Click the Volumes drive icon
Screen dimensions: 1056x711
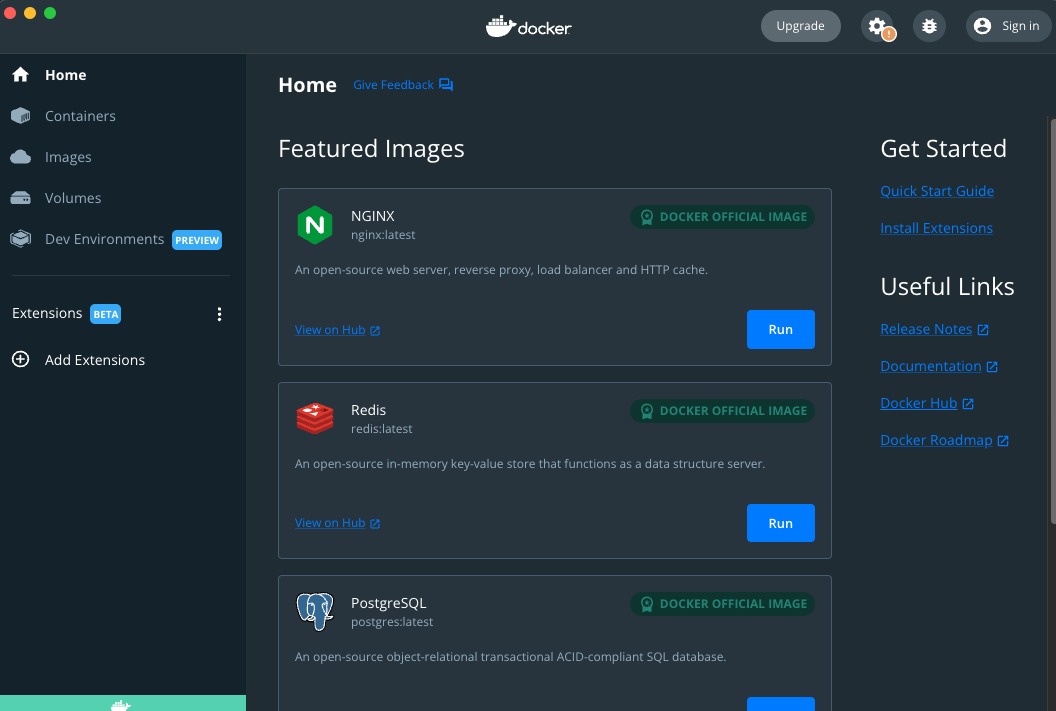click(x=21, y=198)
